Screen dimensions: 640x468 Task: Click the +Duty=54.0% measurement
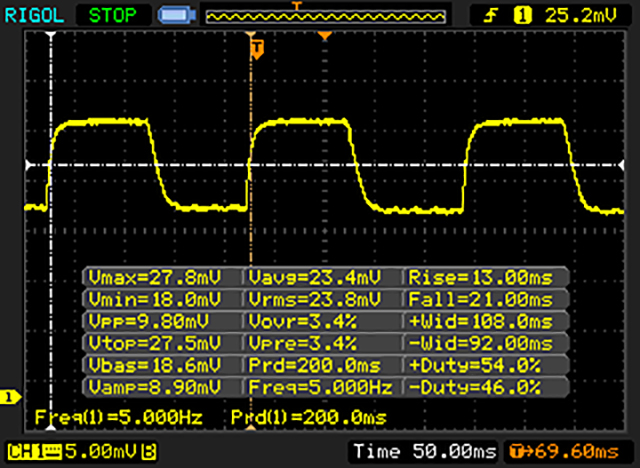pos(474,365)
